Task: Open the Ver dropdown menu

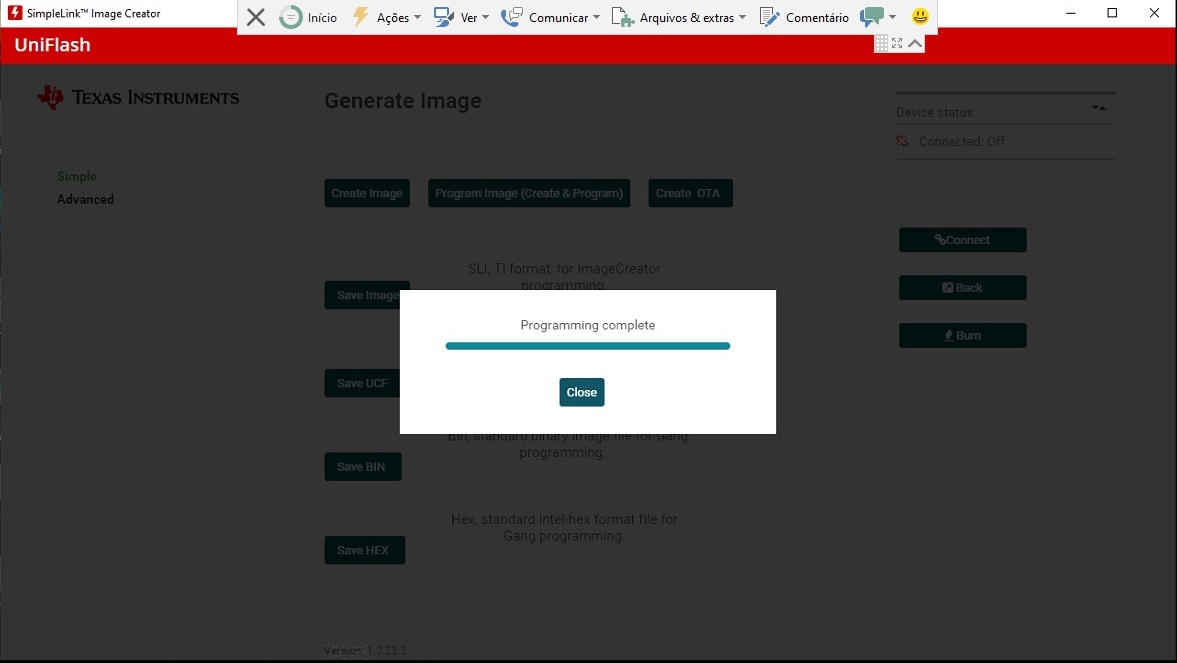Action: tap(485, 17)
